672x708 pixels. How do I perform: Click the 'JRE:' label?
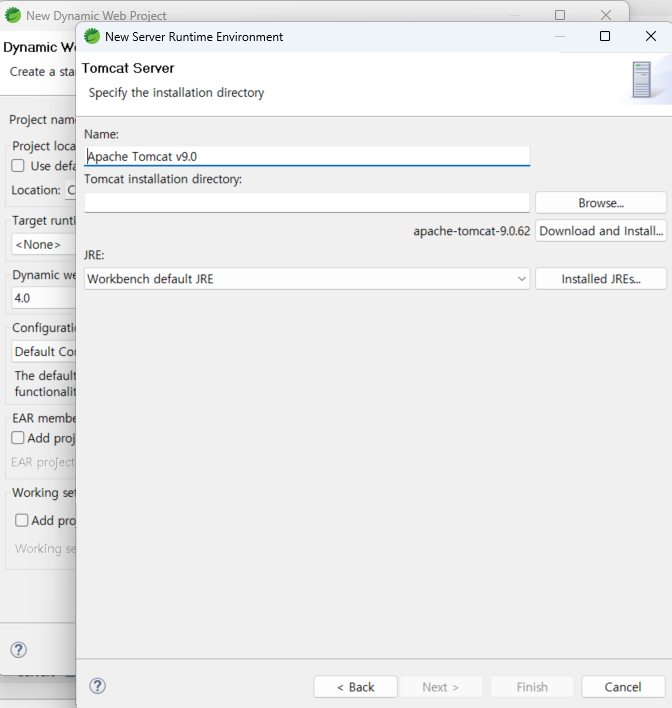[x=94, y=255]
